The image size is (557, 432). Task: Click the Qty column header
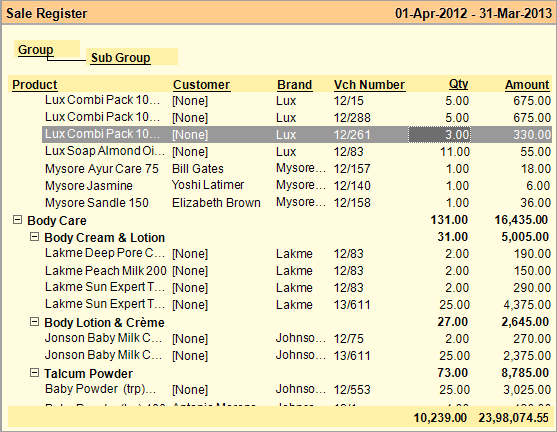coord(458,84)
